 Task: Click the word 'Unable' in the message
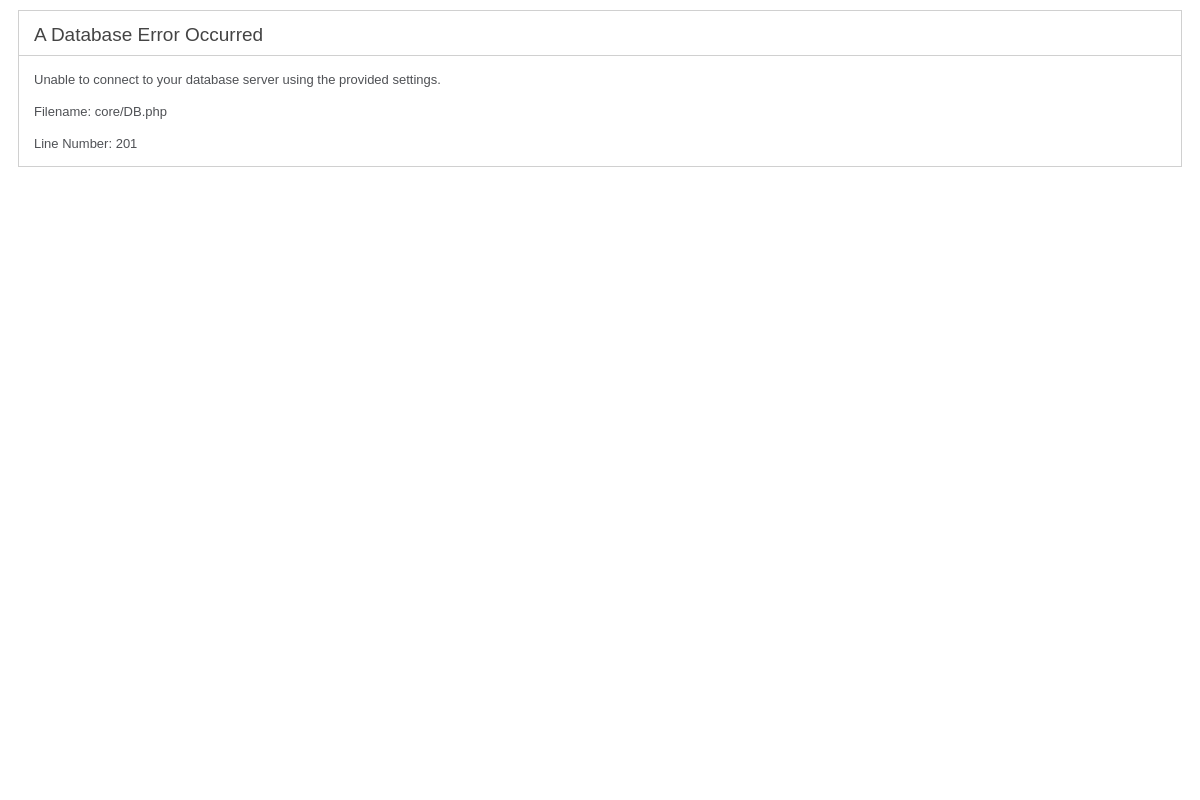pos(54,79)
